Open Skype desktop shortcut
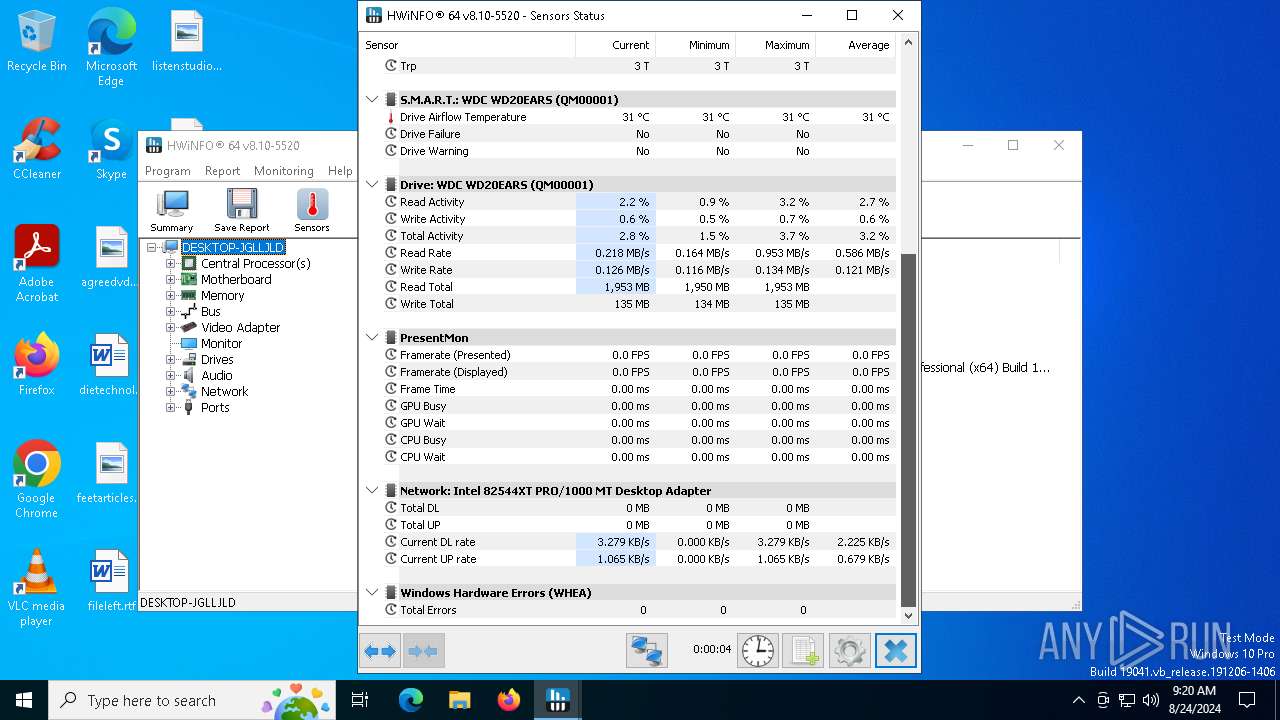Screen dimensions: 1280x720 click(111, 149)
